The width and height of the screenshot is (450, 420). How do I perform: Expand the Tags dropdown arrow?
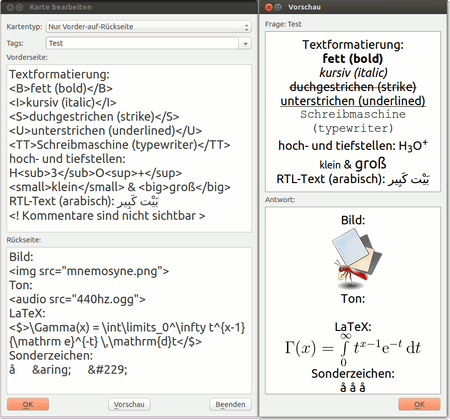coord(245,43)
